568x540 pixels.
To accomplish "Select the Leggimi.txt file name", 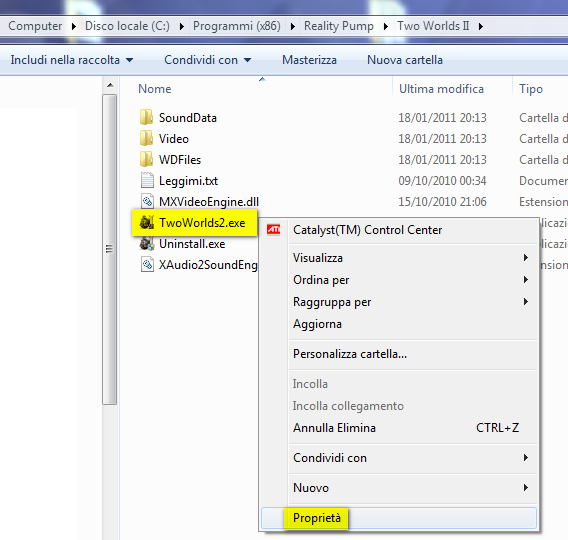I will [188, 181].
